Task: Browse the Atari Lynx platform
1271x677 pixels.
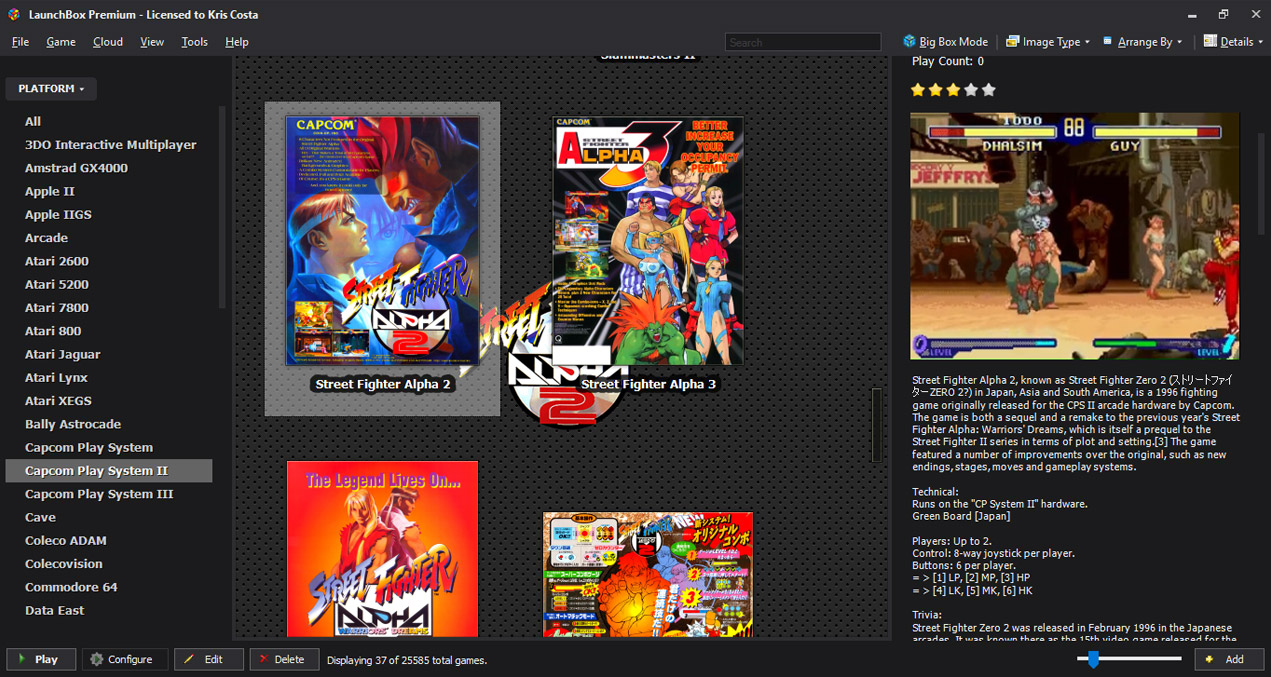Action: click(x=56, y=377)
